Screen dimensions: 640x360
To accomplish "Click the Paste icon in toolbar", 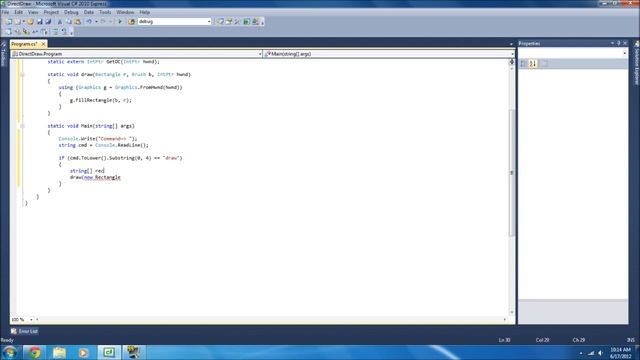I will point(78,22).
